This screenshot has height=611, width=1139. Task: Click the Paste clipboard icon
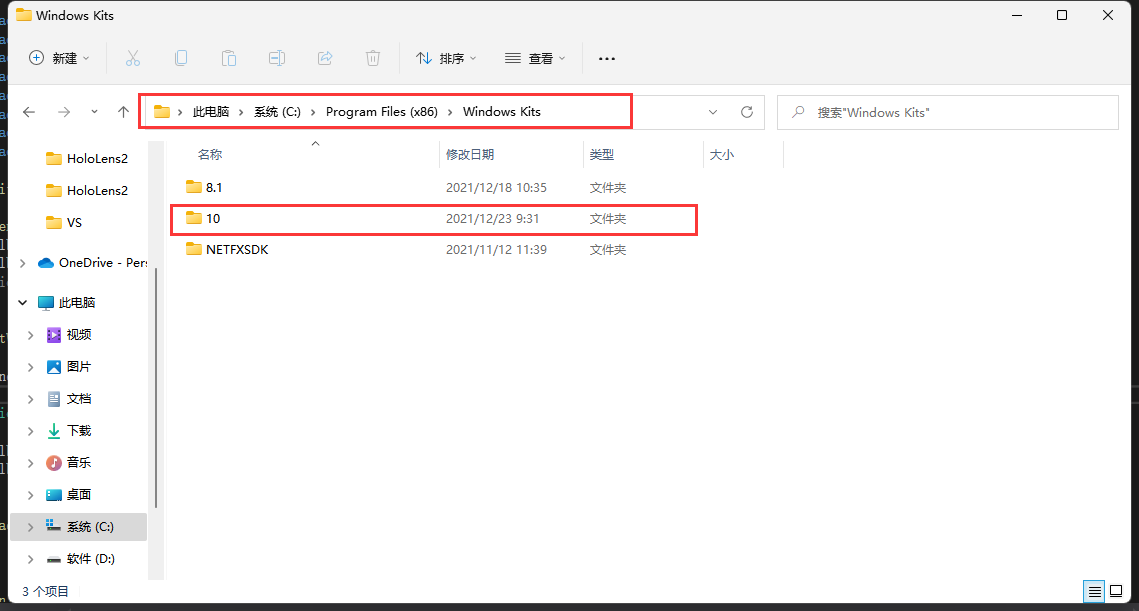click(x=229, y=58)
